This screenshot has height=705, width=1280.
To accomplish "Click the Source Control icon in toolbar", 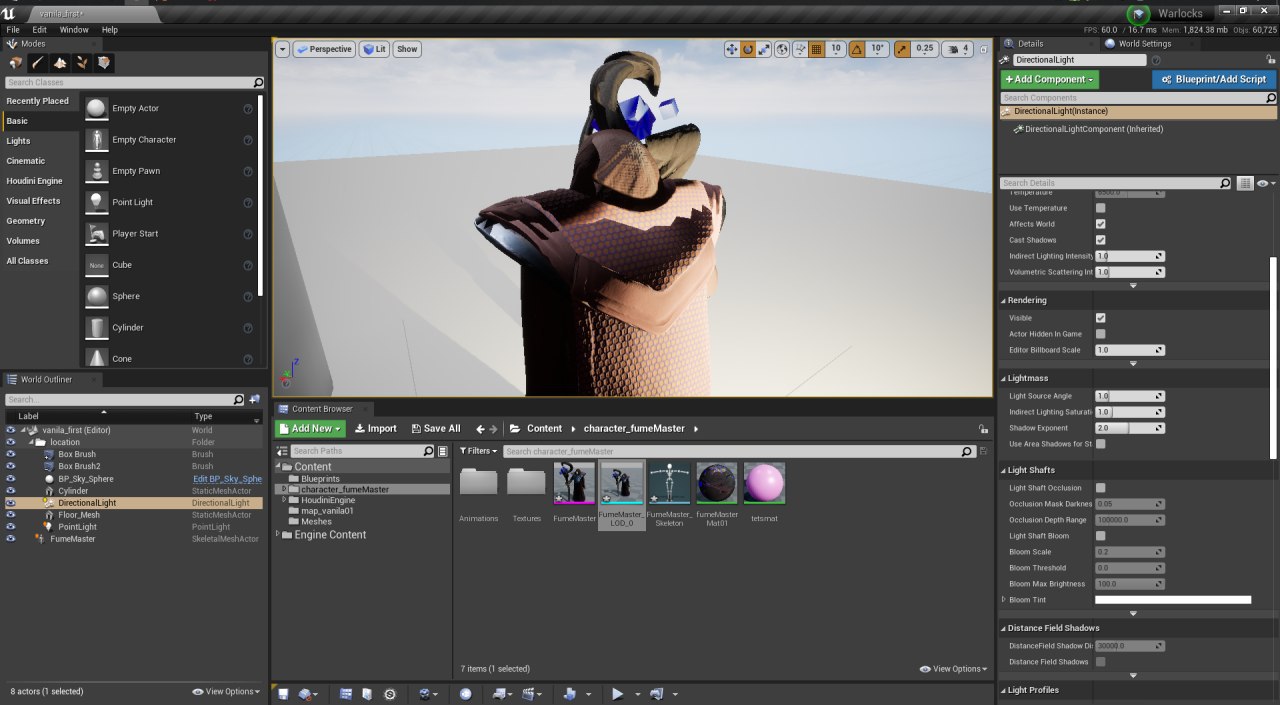I will [307, 694].
